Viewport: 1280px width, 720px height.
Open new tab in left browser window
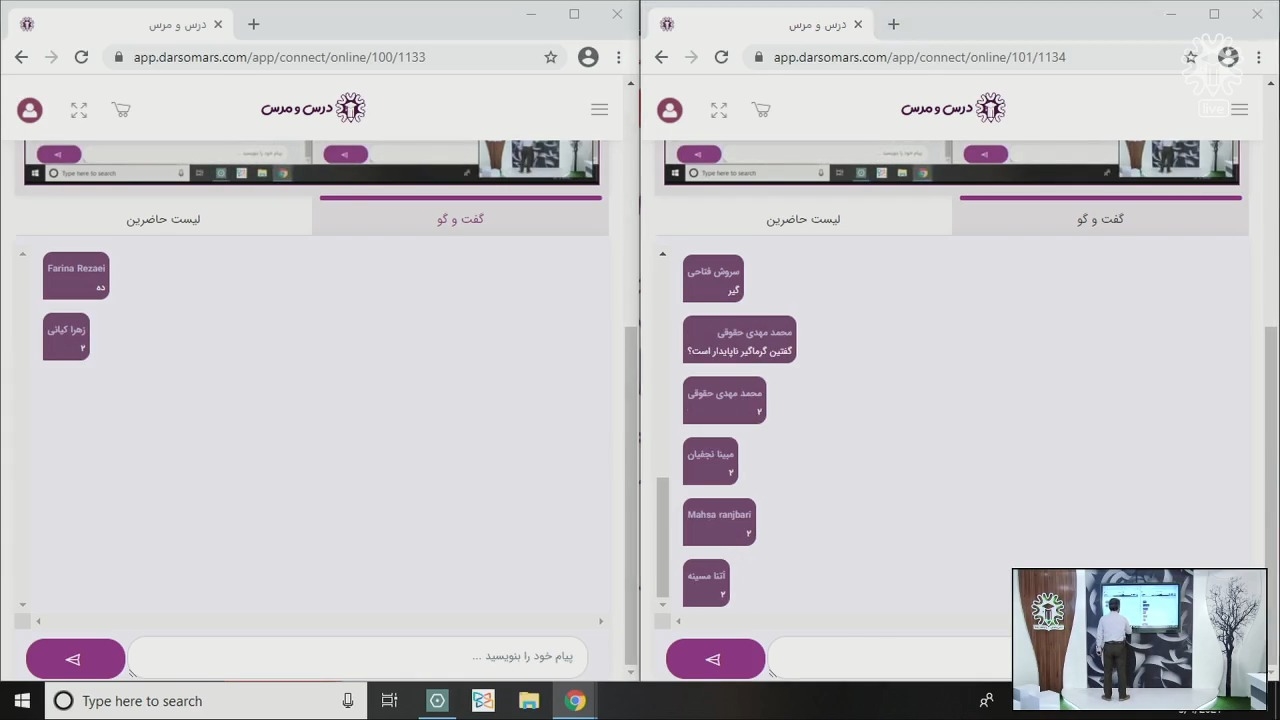253,24
